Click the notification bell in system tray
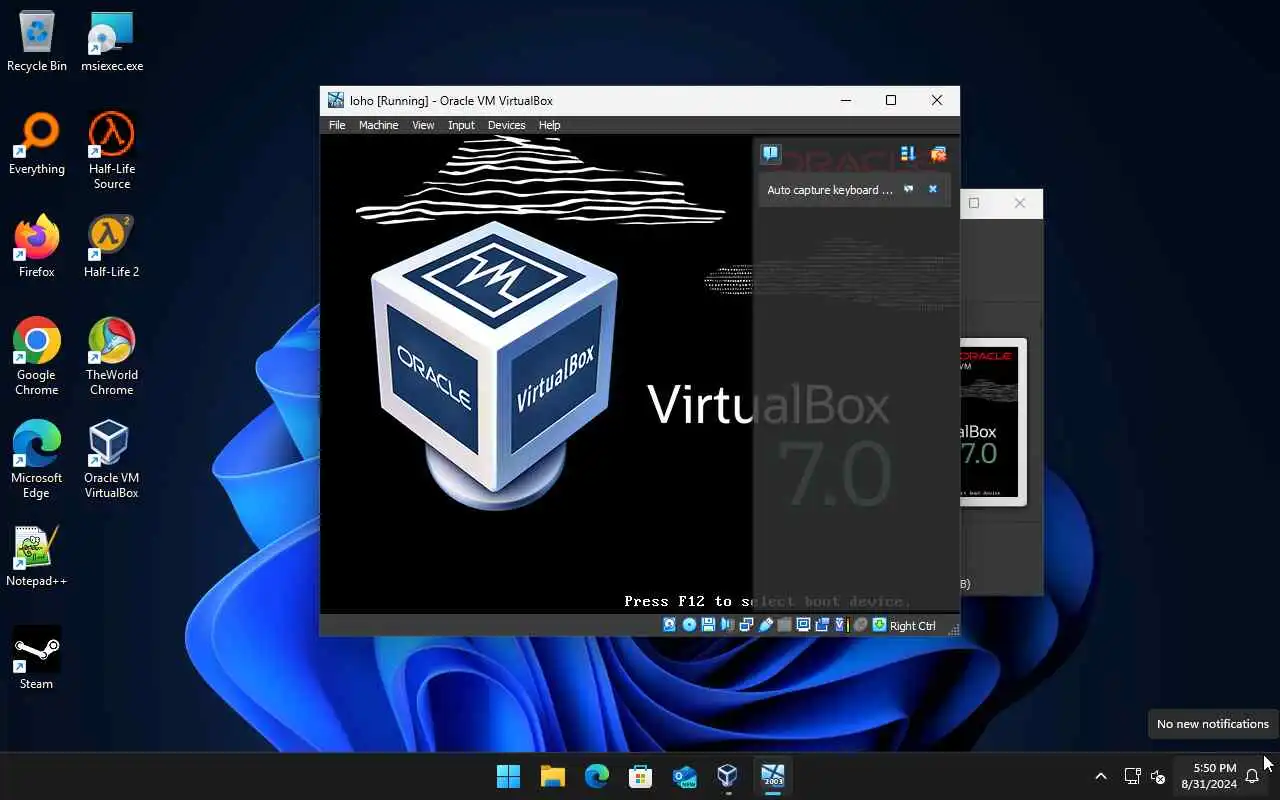Screen dimensions: 1280x800 [x=1252, y=776]
